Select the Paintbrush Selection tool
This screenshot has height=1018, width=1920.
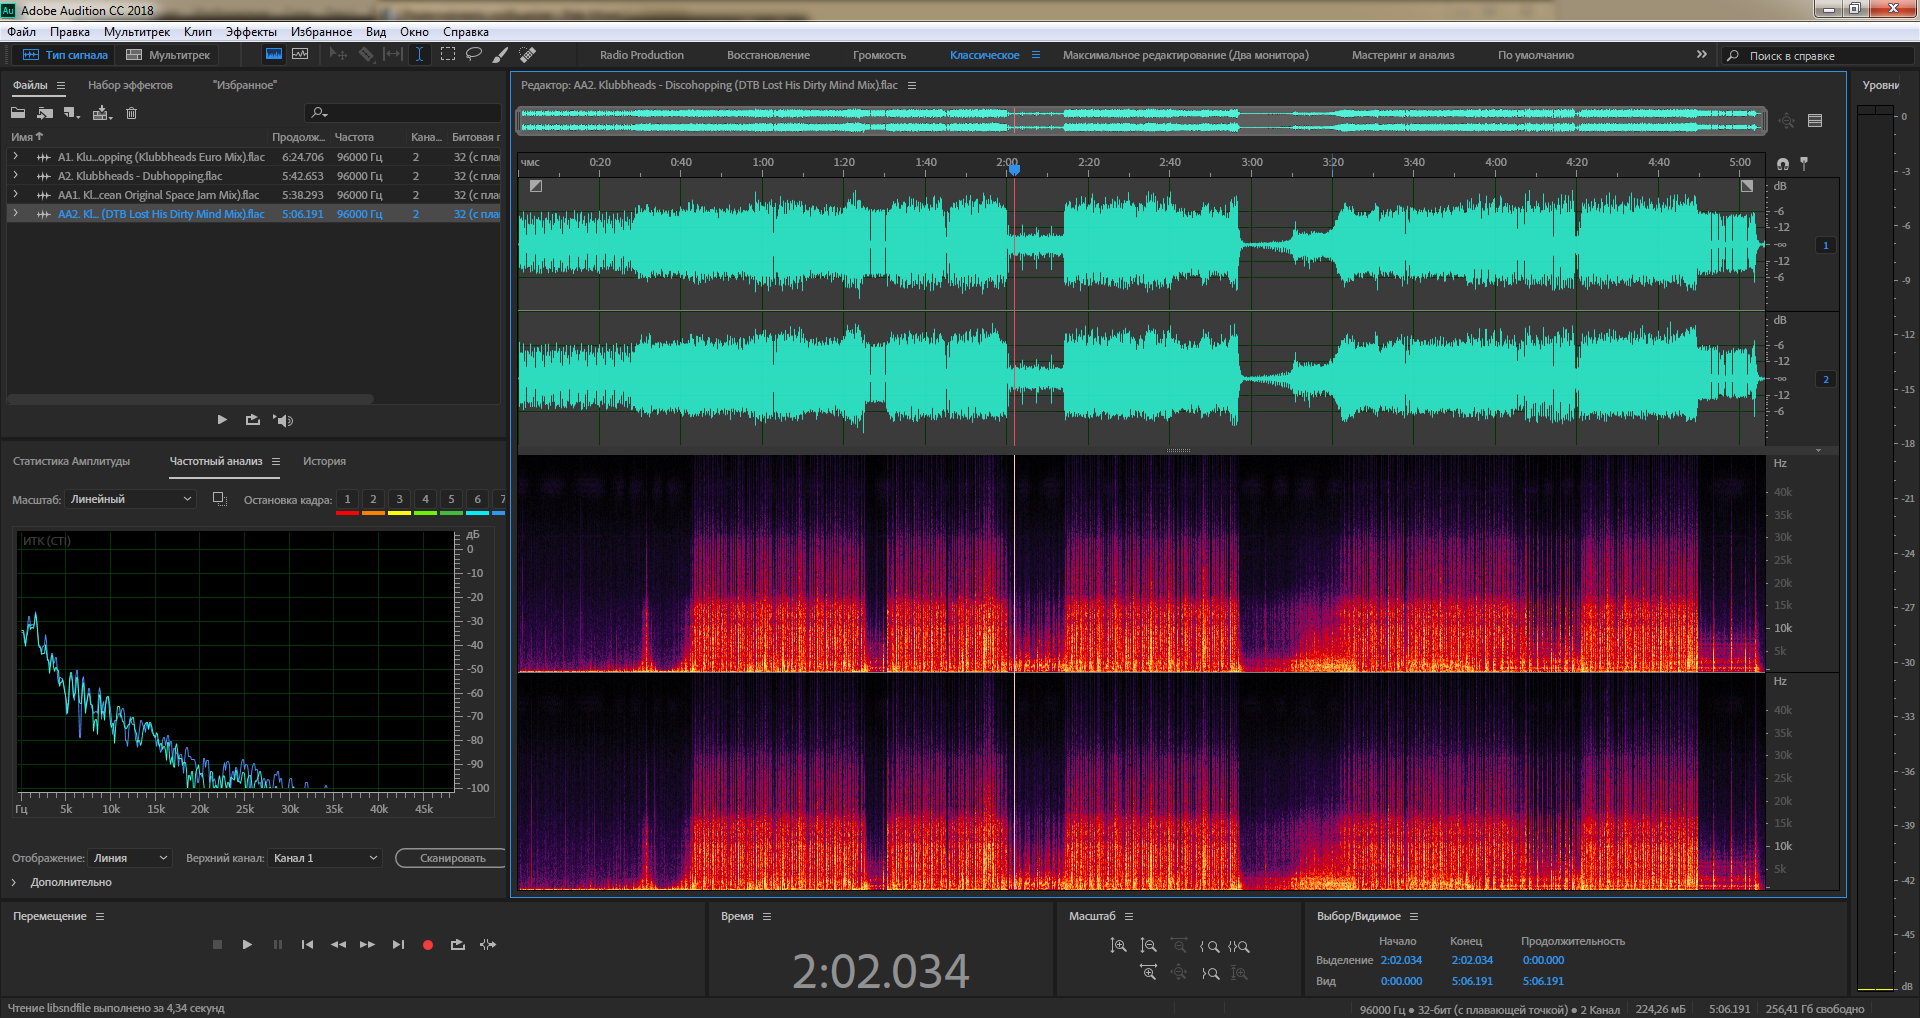coord(501,54)
